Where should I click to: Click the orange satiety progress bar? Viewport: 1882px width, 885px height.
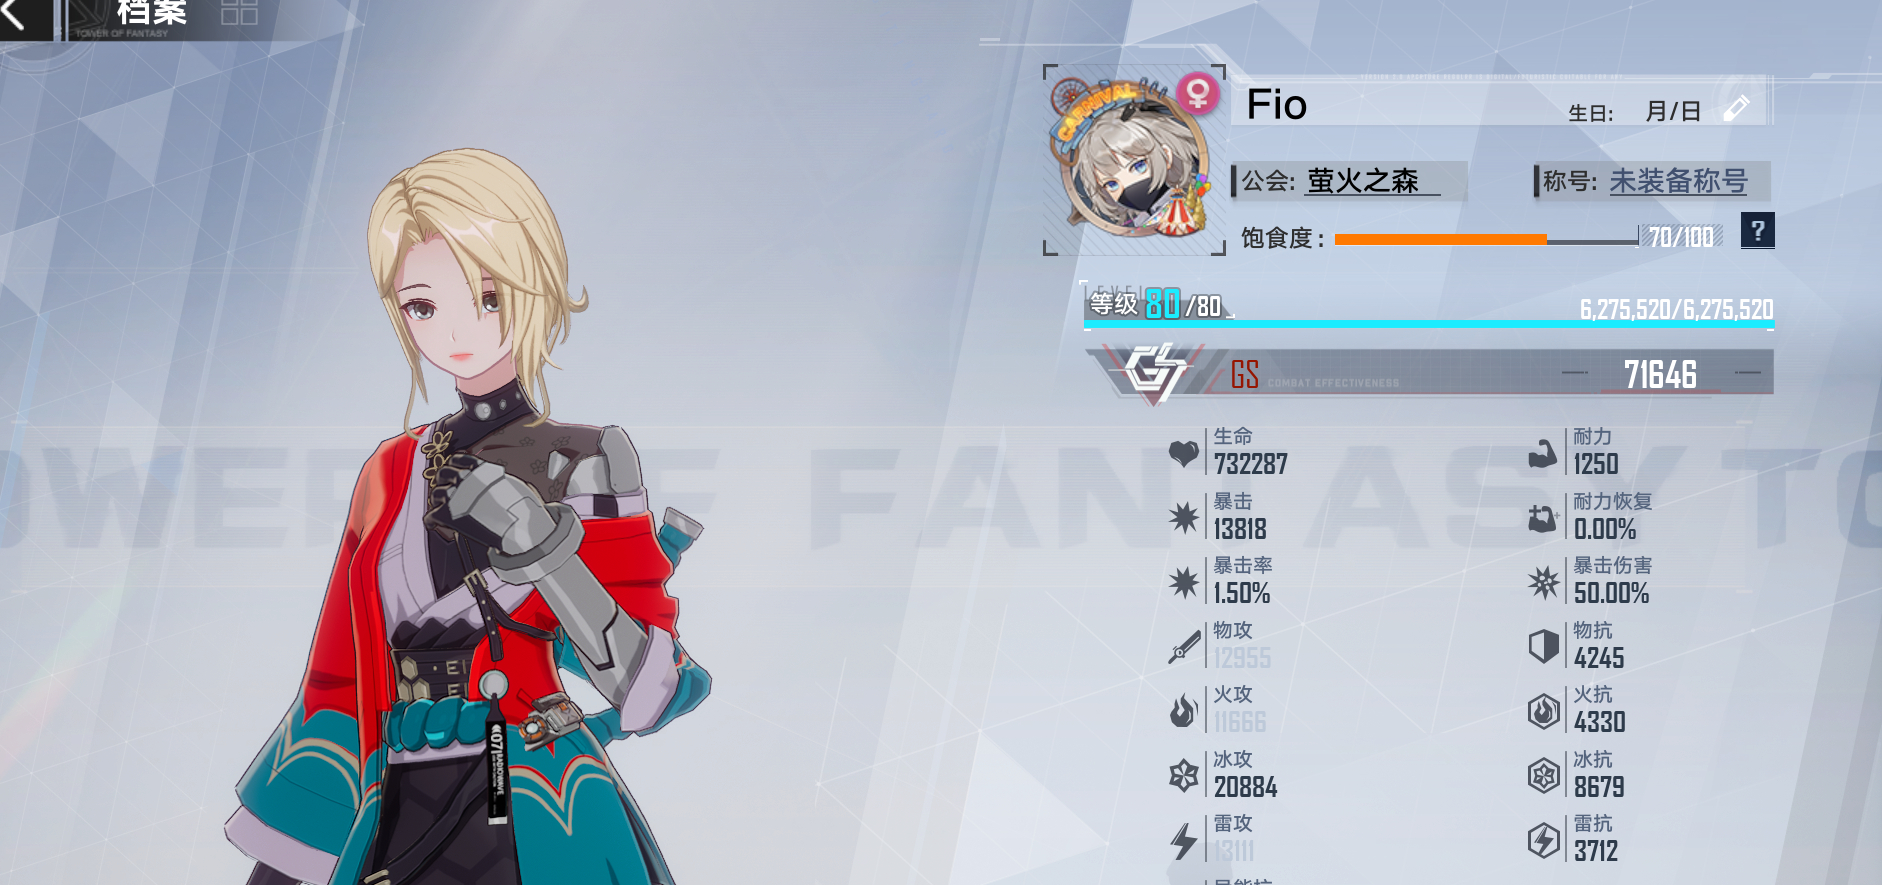coord(1440,239)
